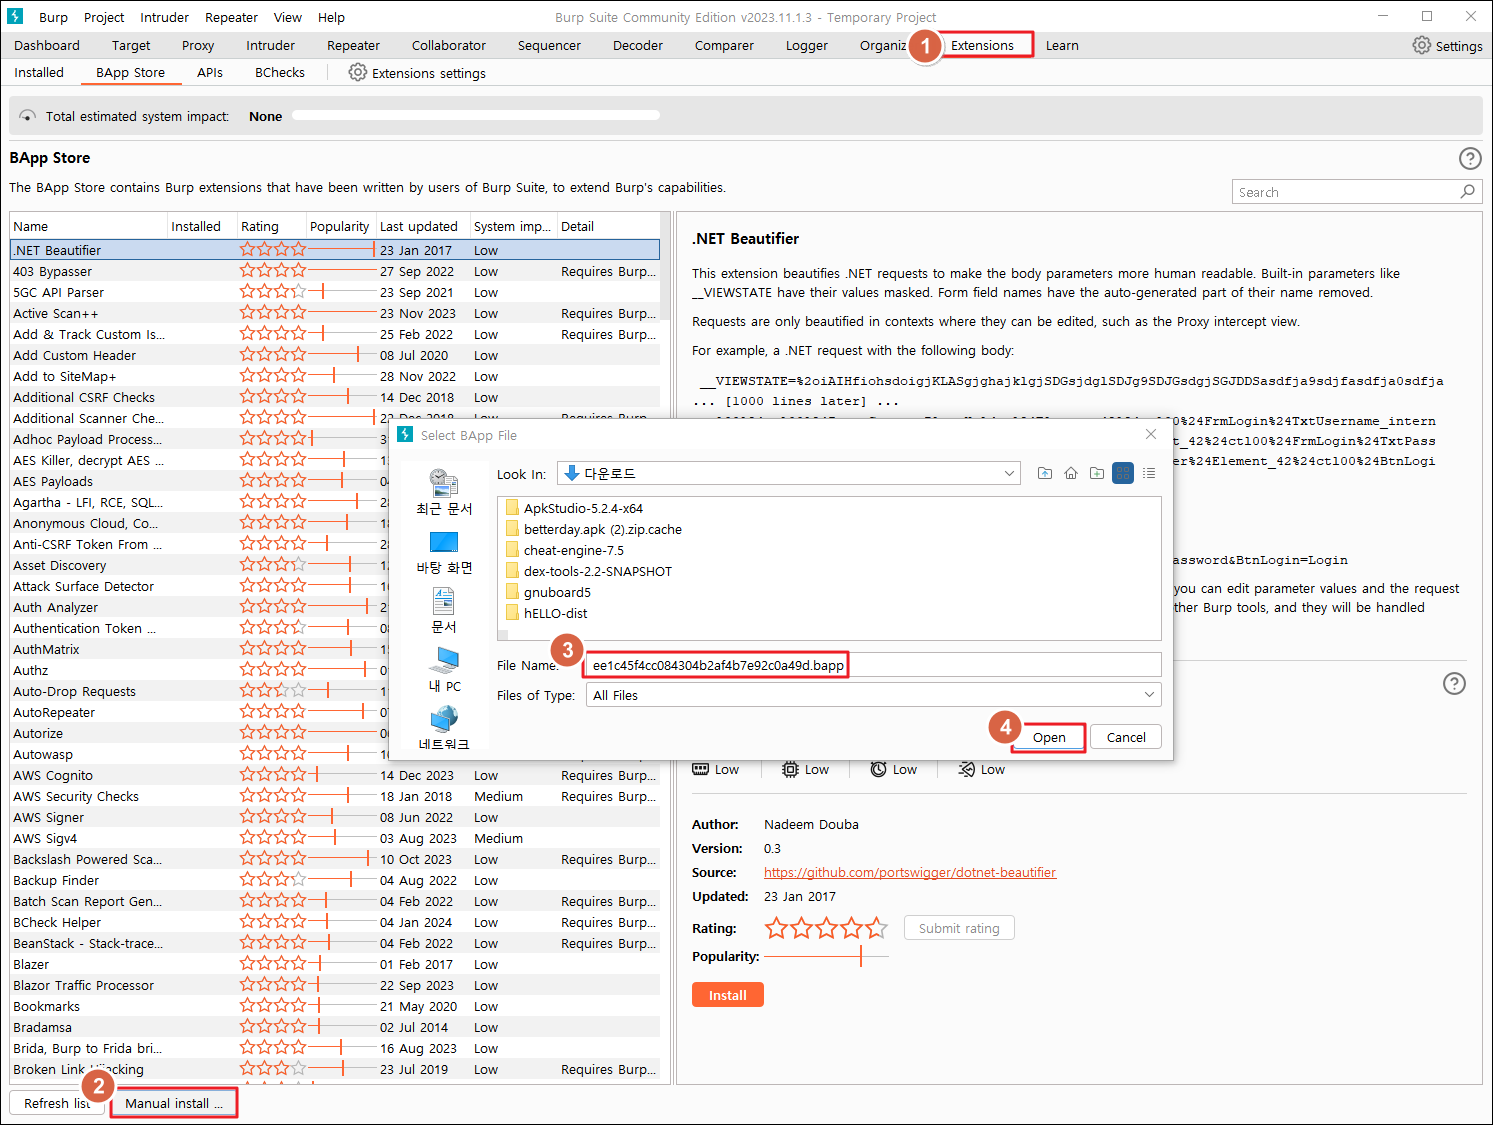
Task: Select the Active Scan++ row
Action: 335,313
